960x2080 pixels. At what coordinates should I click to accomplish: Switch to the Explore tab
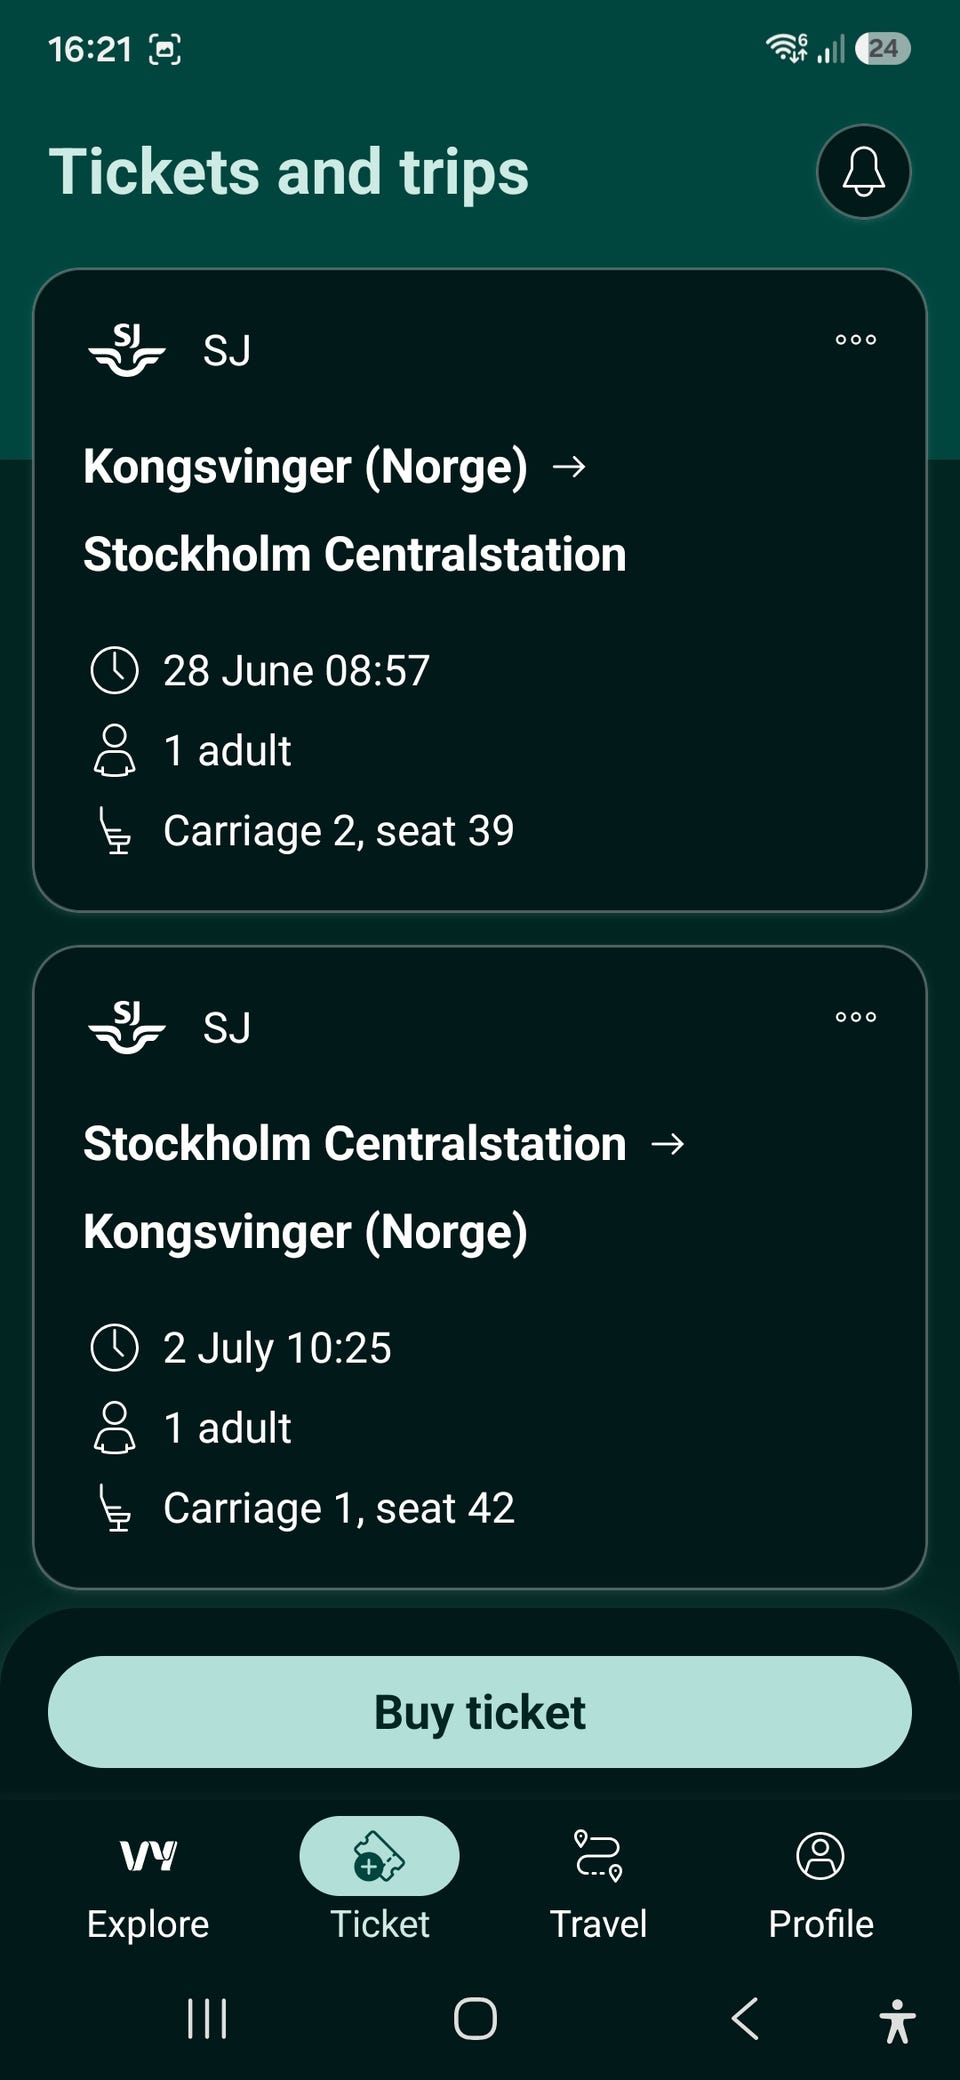click(148, 1886)
